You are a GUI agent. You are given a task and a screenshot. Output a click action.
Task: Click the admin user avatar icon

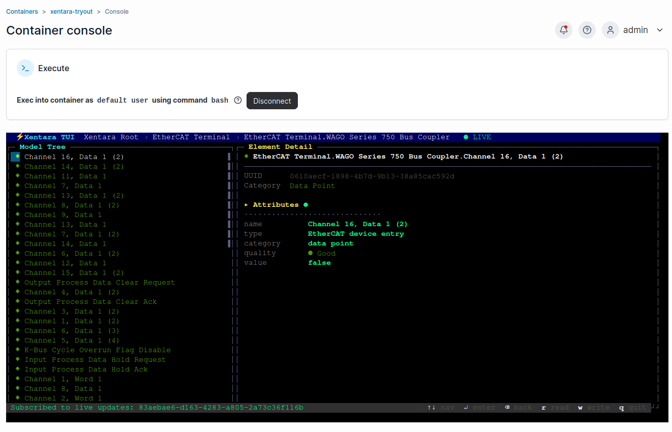click(x=610, y=30)
